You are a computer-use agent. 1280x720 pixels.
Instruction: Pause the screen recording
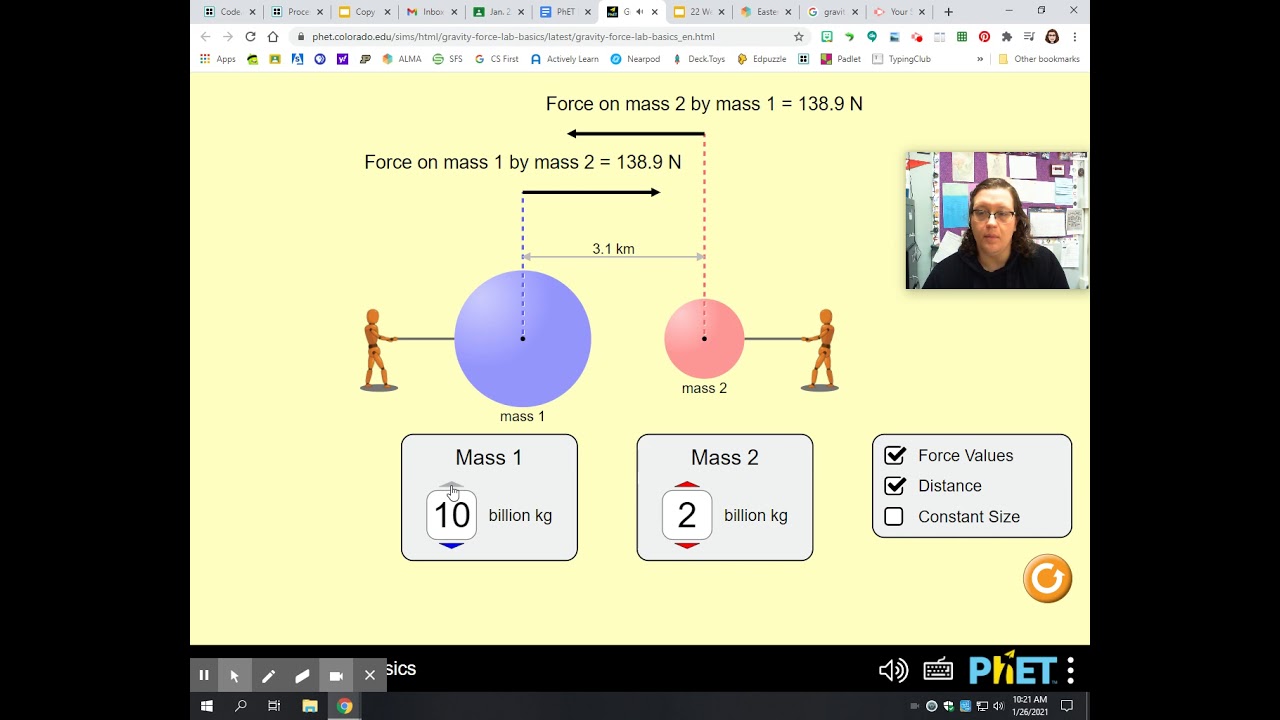(x=204, y=675)
